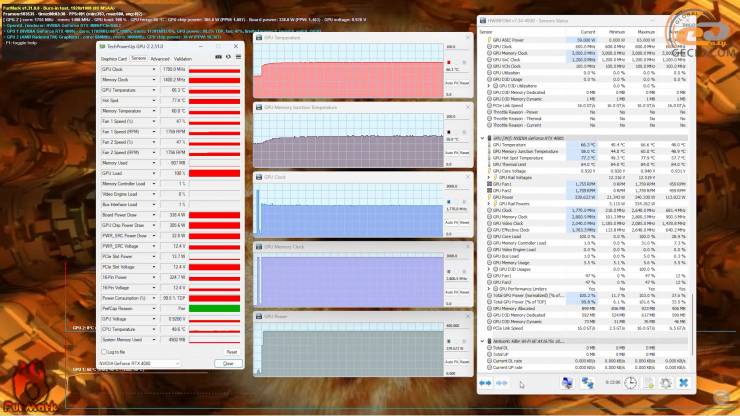This screenshot has height=416, width=740.
Task: Click the HWiNFO network connection icon
Action: pyautogui.click(x=588, y=383)
